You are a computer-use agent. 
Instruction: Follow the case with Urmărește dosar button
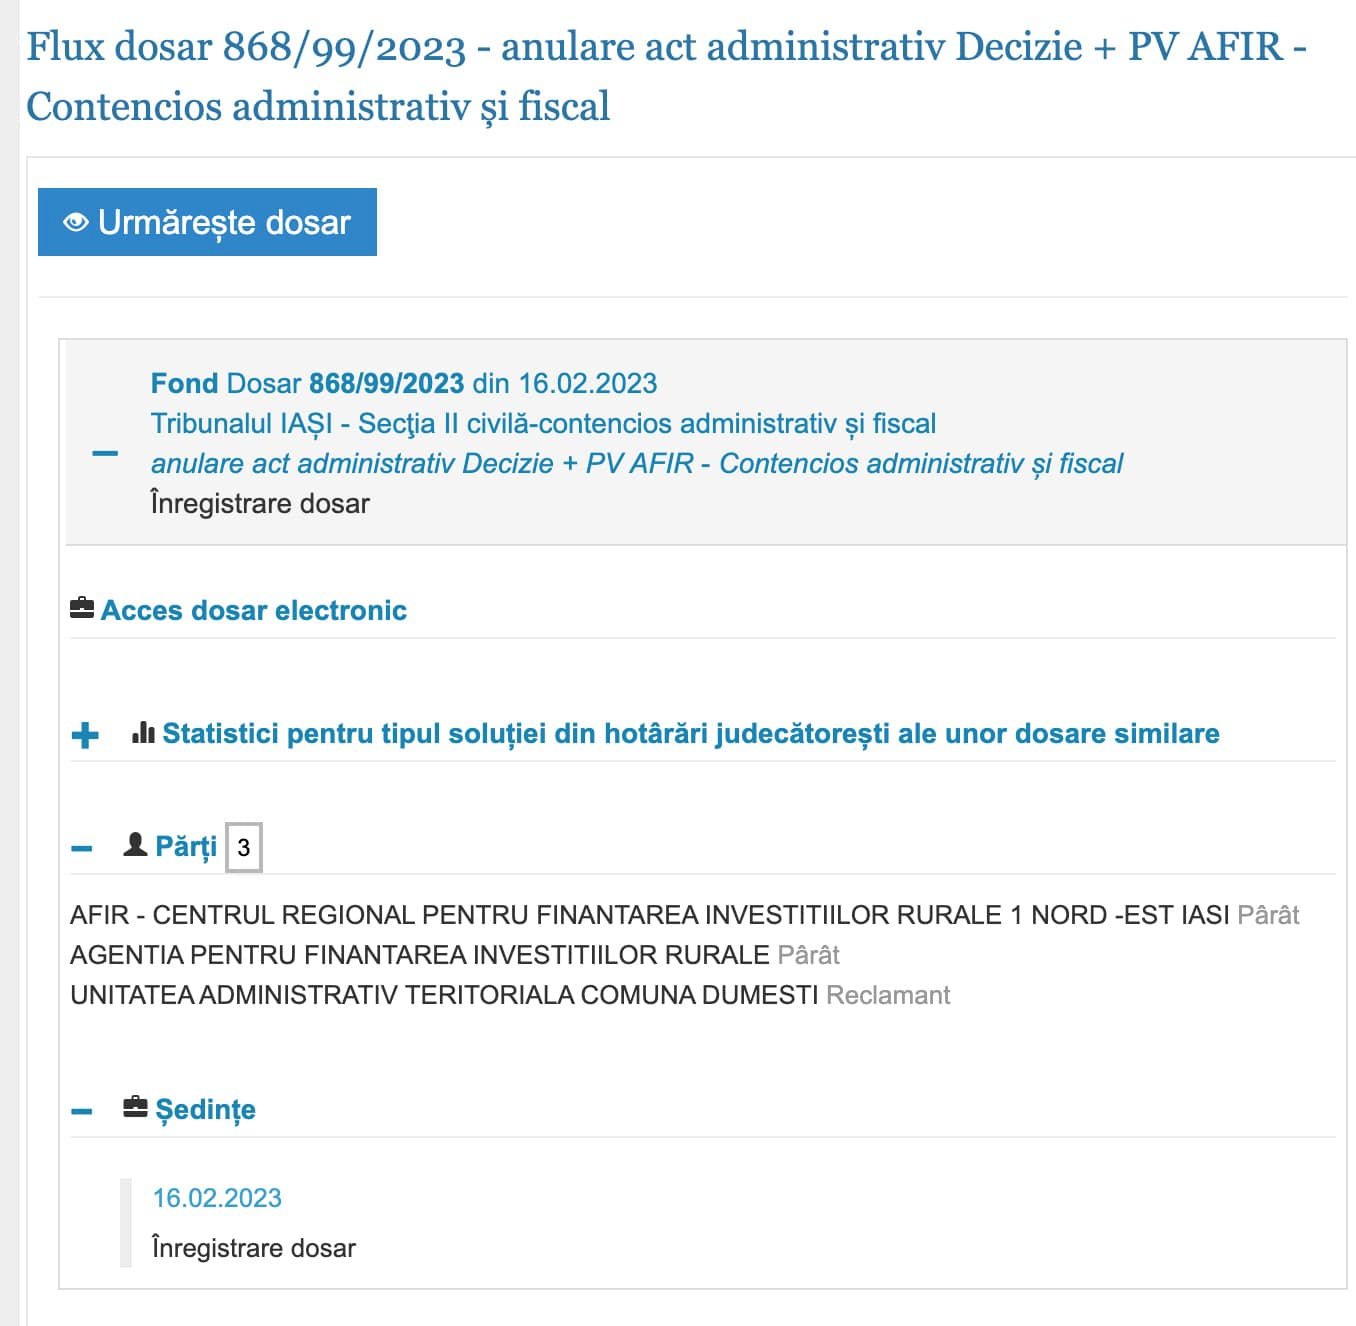pos(207,222)
